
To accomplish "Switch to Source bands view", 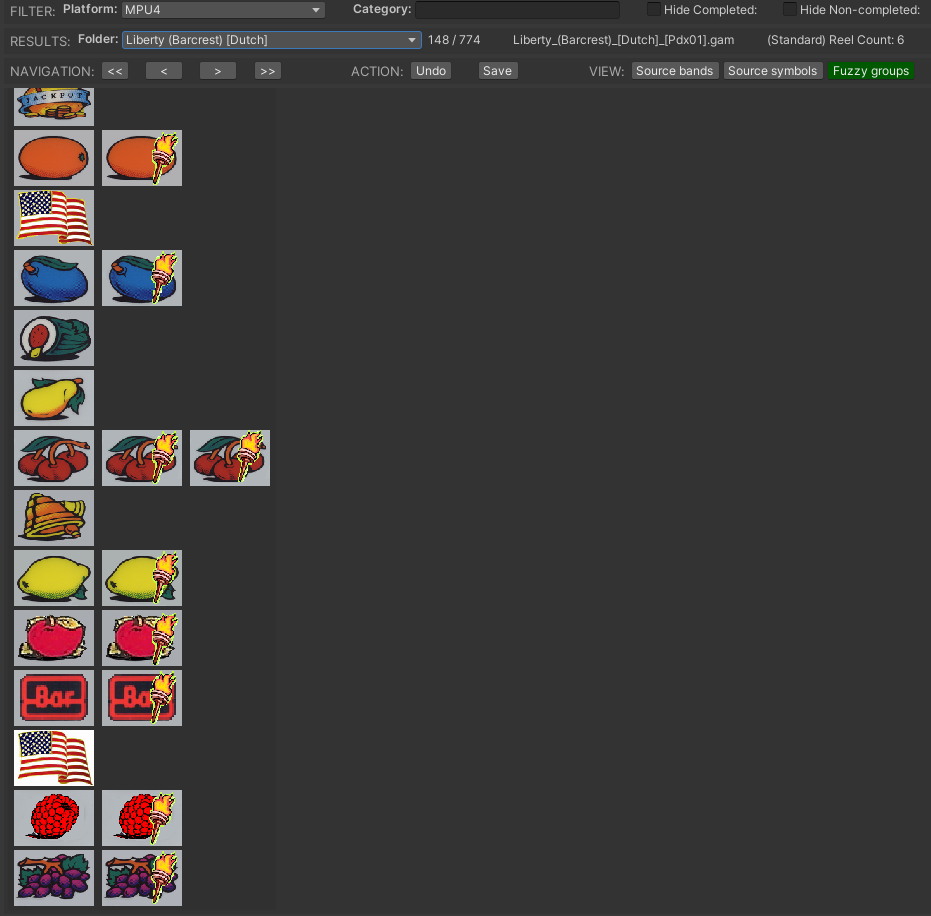I will 675,71.
